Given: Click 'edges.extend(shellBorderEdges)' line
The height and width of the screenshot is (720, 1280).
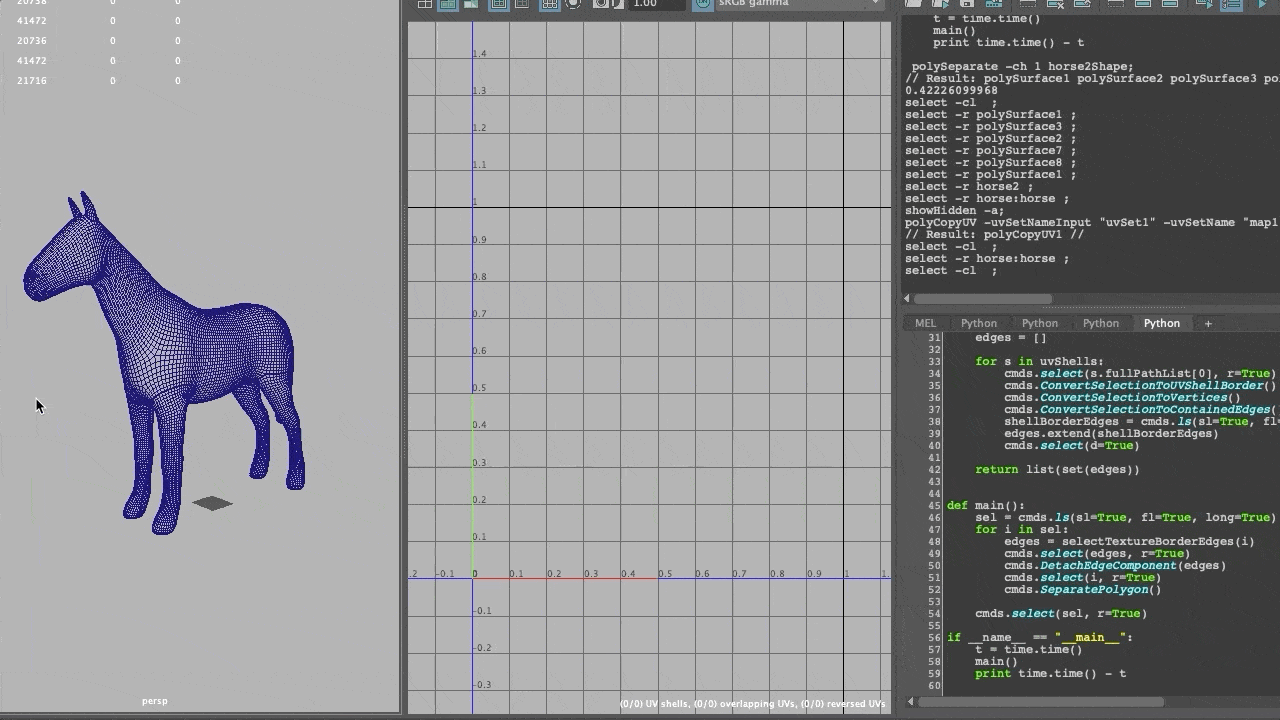Looking at the screenshot, I should click(1111, 433).
